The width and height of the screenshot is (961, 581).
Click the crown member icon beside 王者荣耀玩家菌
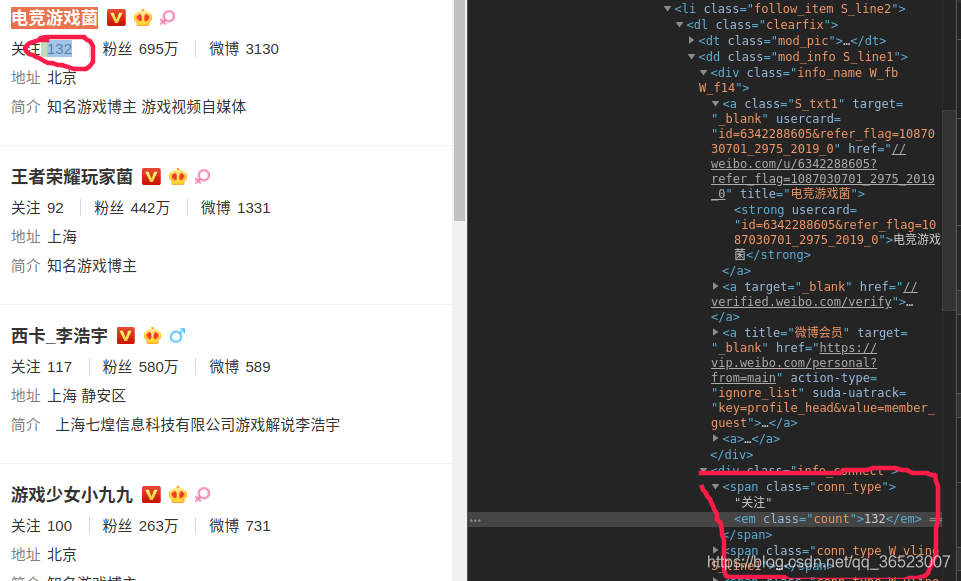[178, 177]
